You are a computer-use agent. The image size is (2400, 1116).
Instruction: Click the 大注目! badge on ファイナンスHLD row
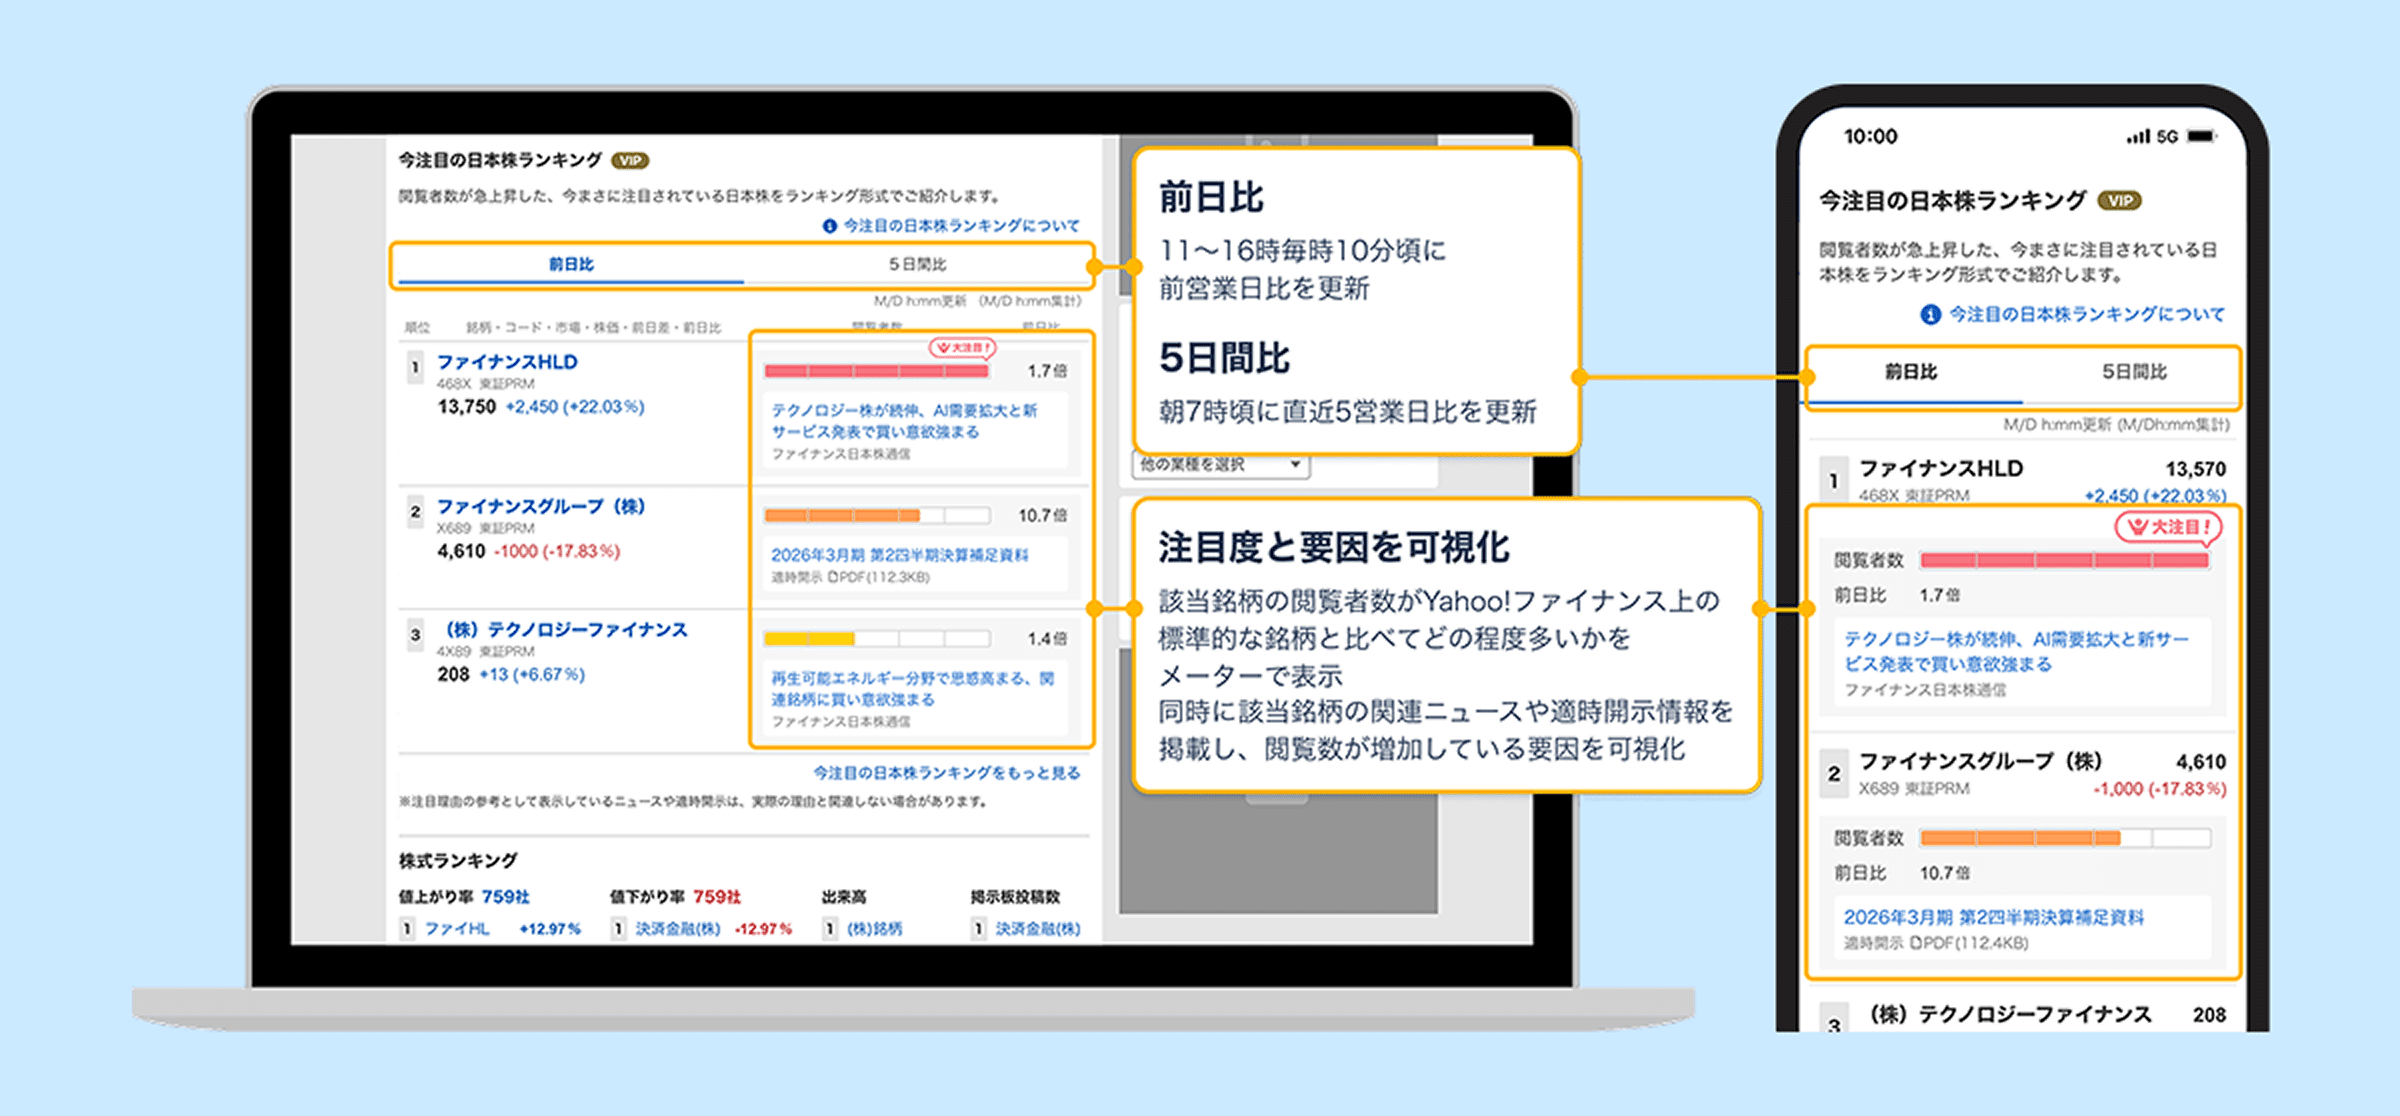tap(962, 348)
